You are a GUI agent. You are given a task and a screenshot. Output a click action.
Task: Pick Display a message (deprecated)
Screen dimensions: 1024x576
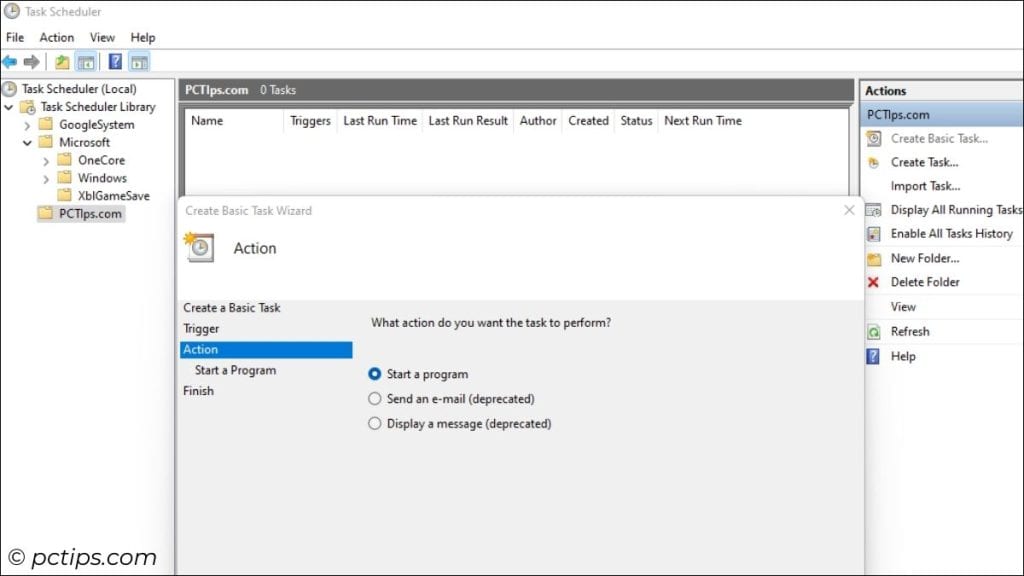pyautogui.click(x=374, y=423)
